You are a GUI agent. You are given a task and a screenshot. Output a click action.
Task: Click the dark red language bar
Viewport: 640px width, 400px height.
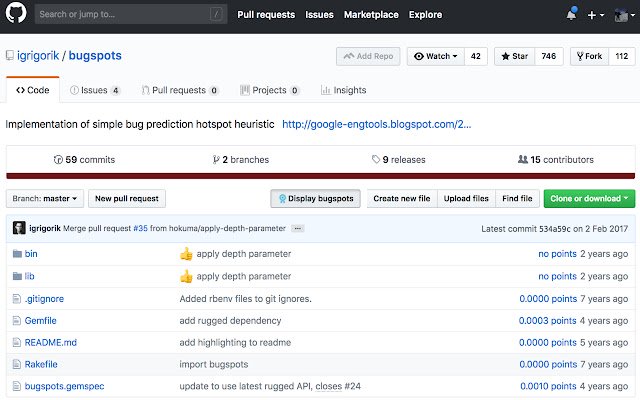(x=320, y=176)
